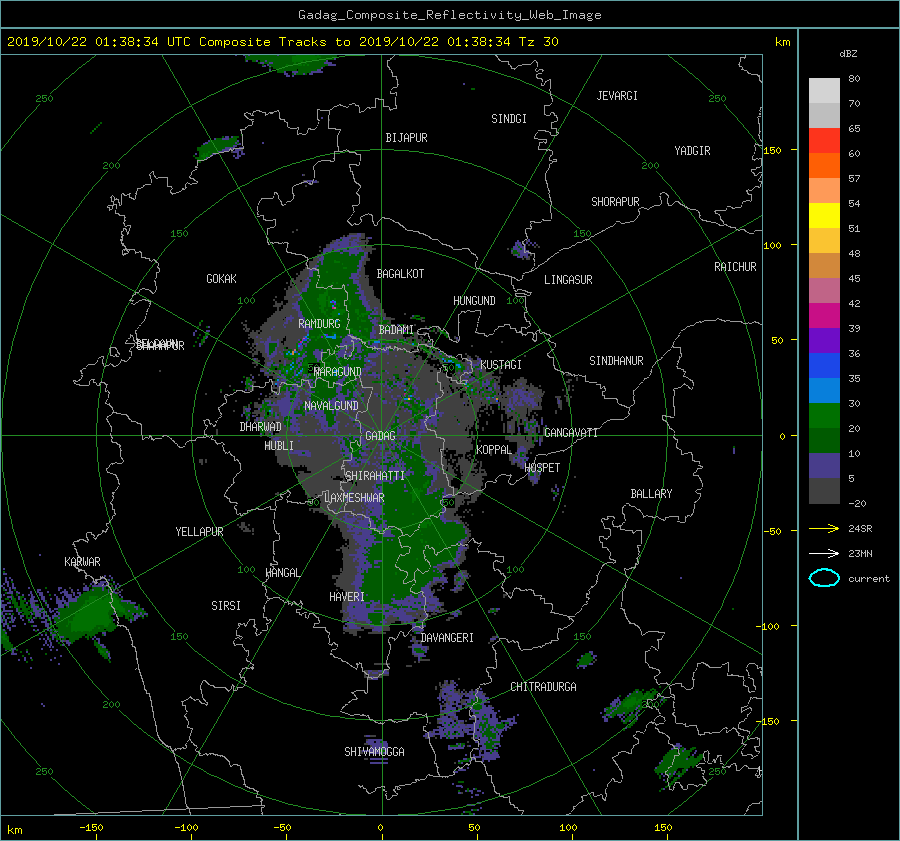Image resolution: width=900 pixels, height=841 pixels.
Task: Click the yellow 24SR arrow legend icon
Action: click(x=824, y=528)
